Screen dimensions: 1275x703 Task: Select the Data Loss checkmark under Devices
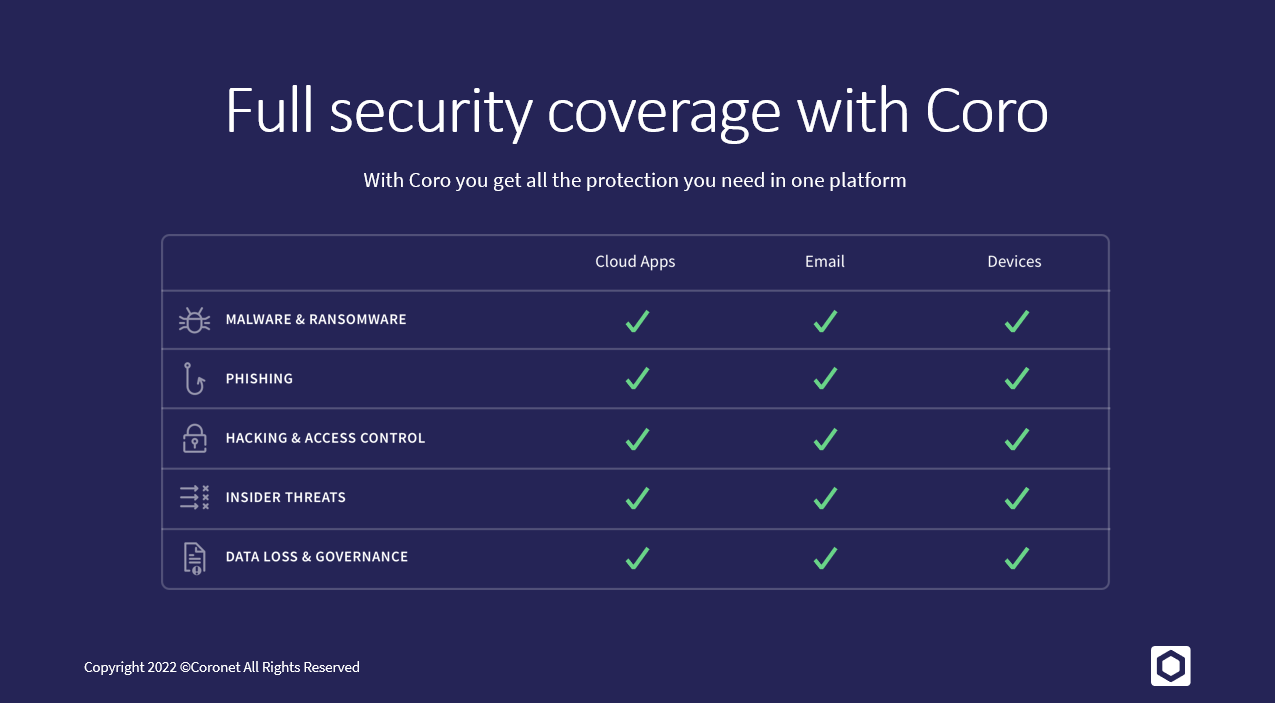(1017, 557)
